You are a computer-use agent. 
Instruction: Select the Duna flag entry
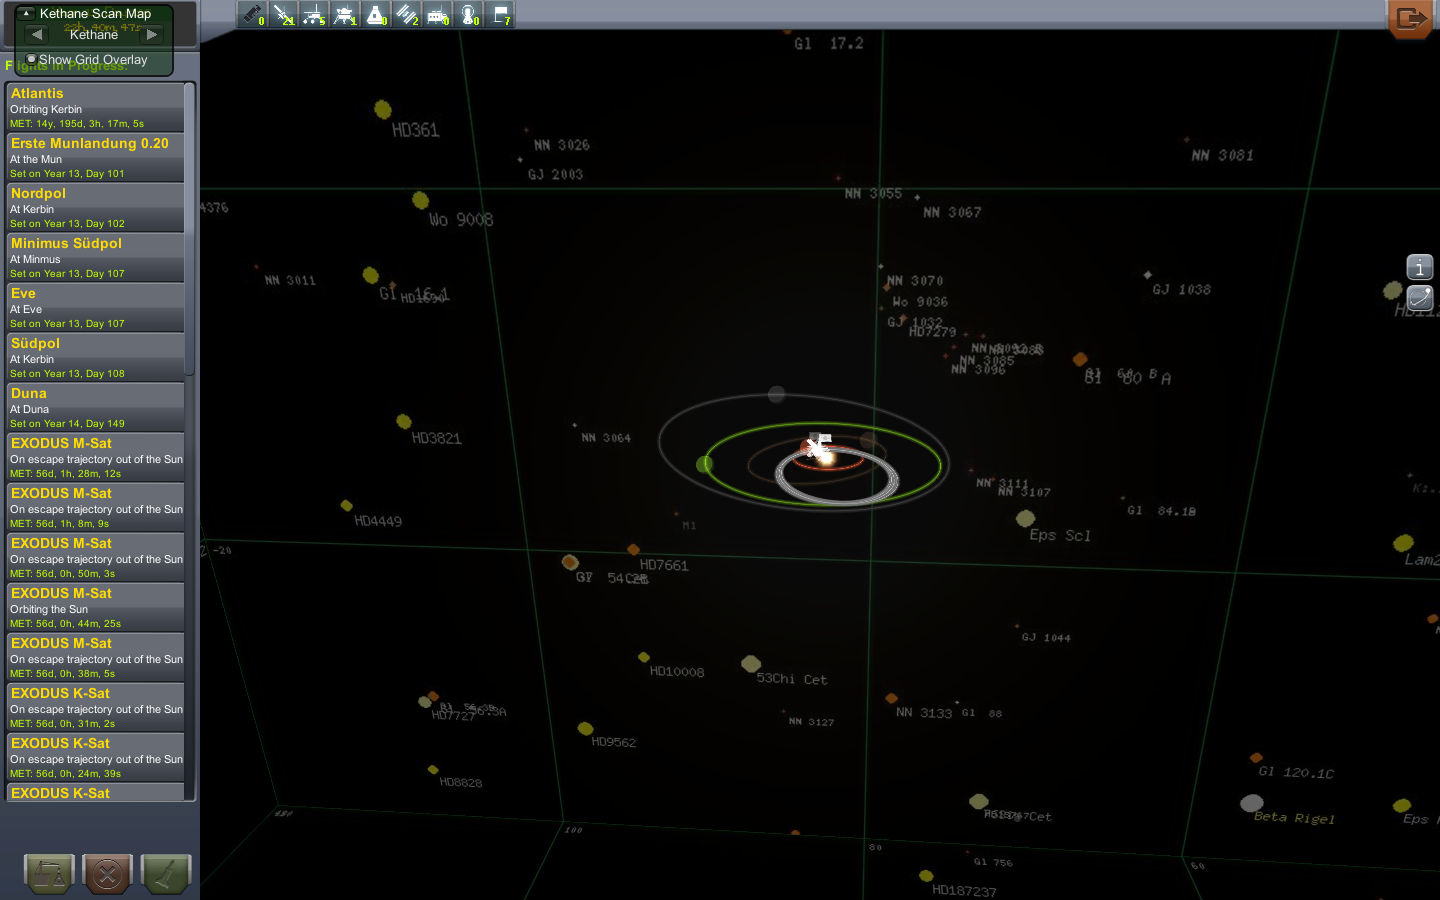(x=95, y=407)
